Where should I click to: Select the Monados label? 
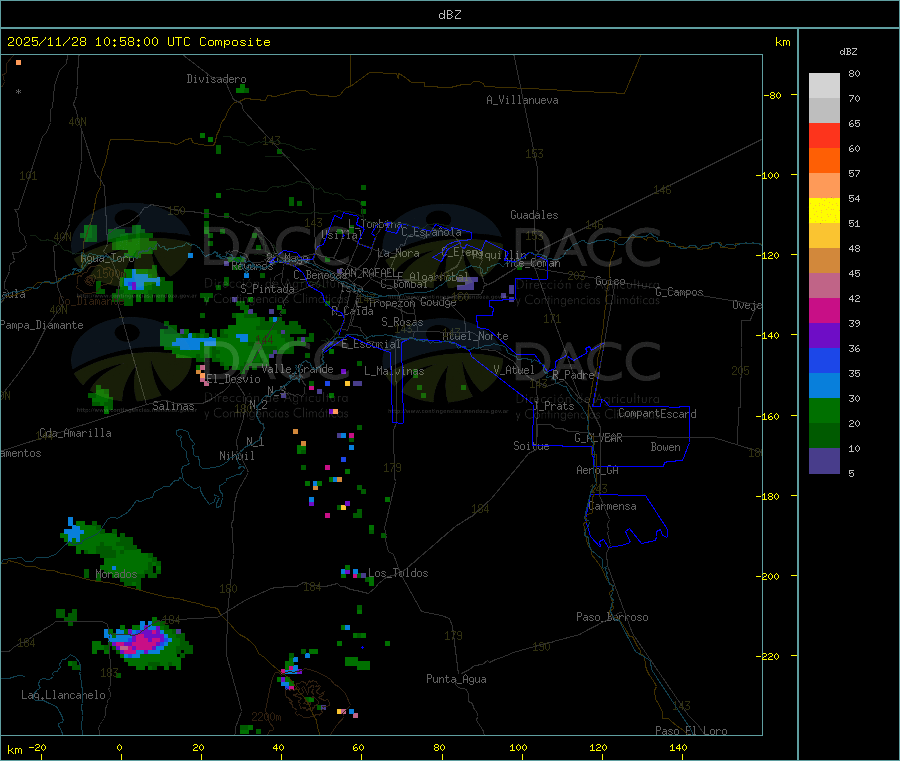point(117,574)
